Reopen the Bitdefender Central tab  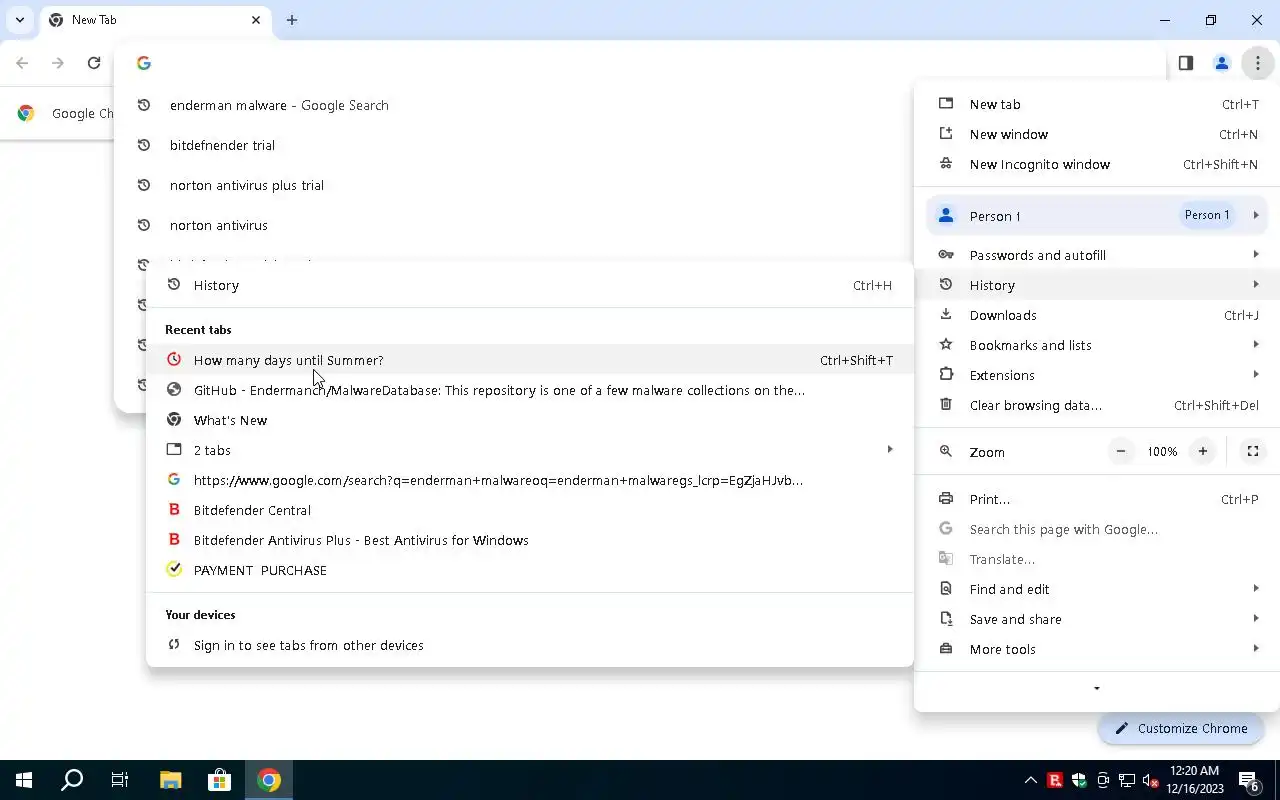530,510
